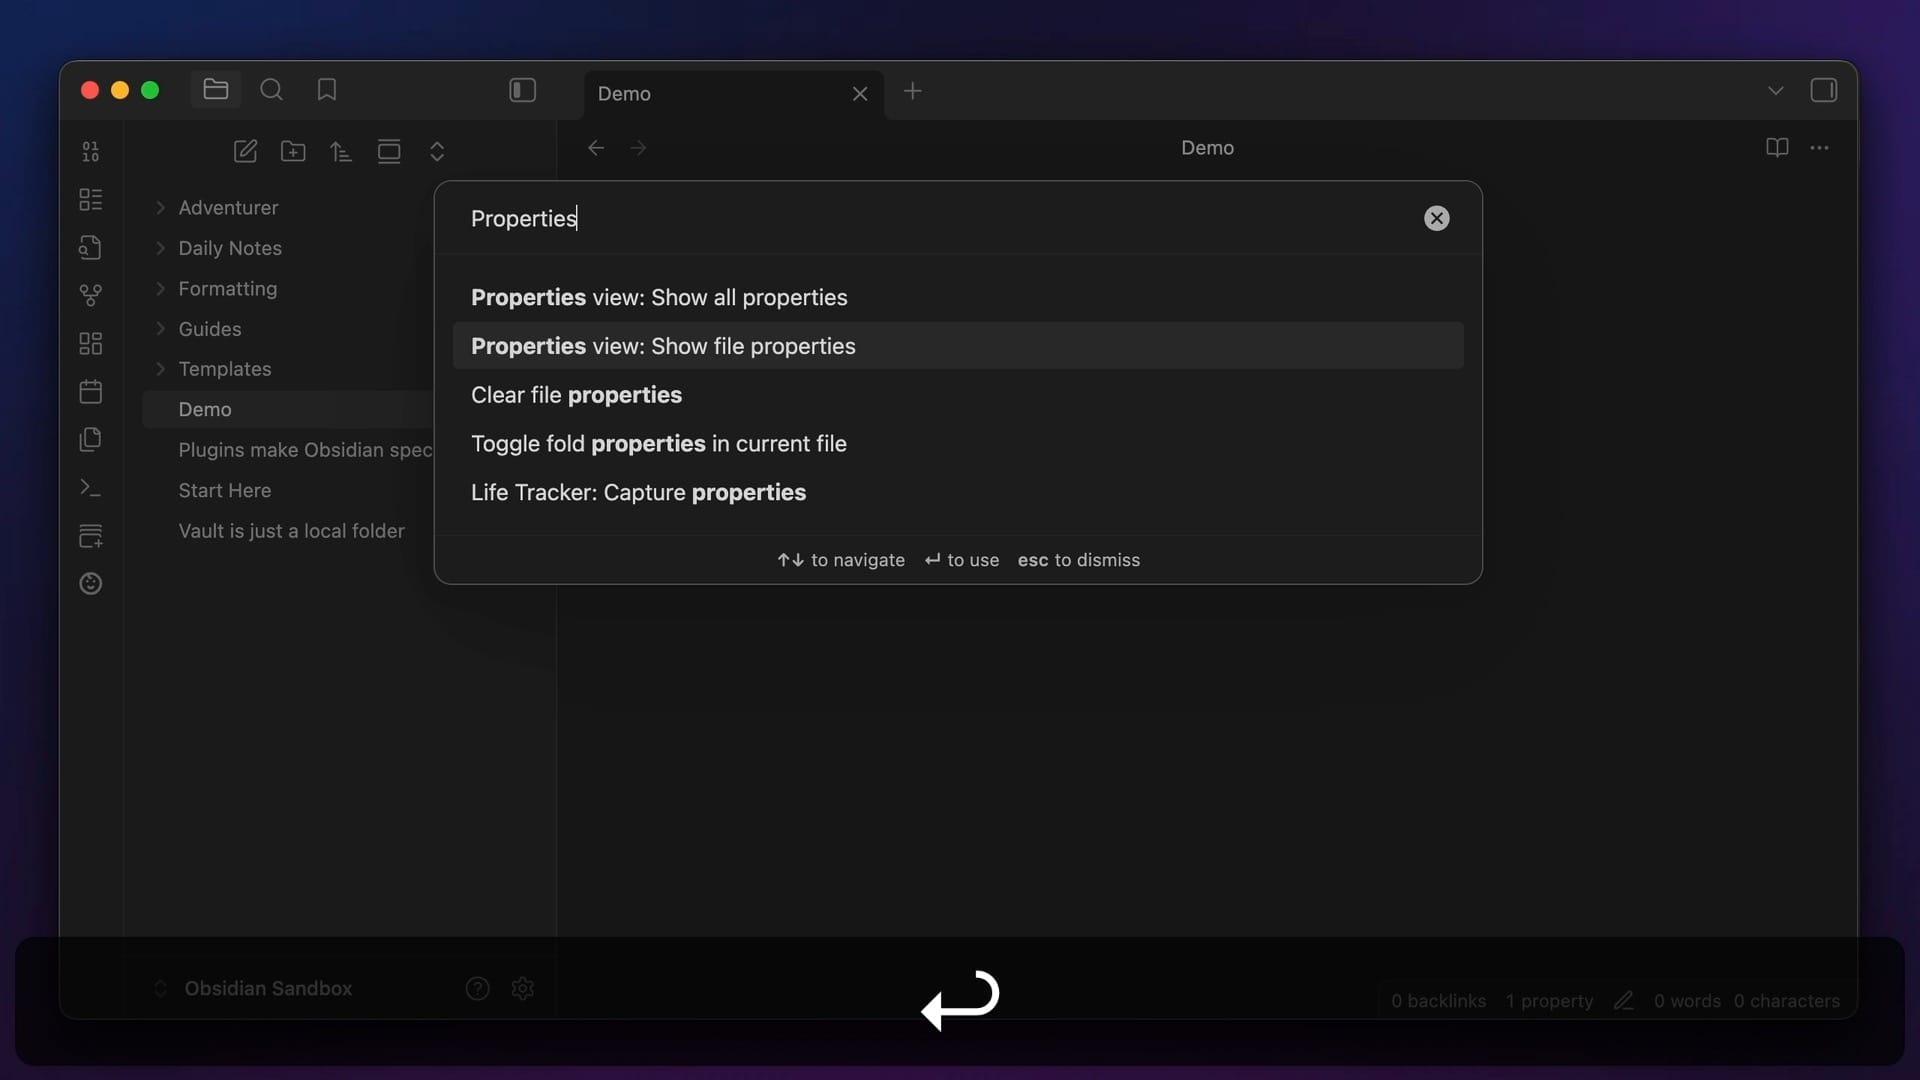Toggle the left sidebar
This screenshot has width=1920, height=1080.
[522, 90]
